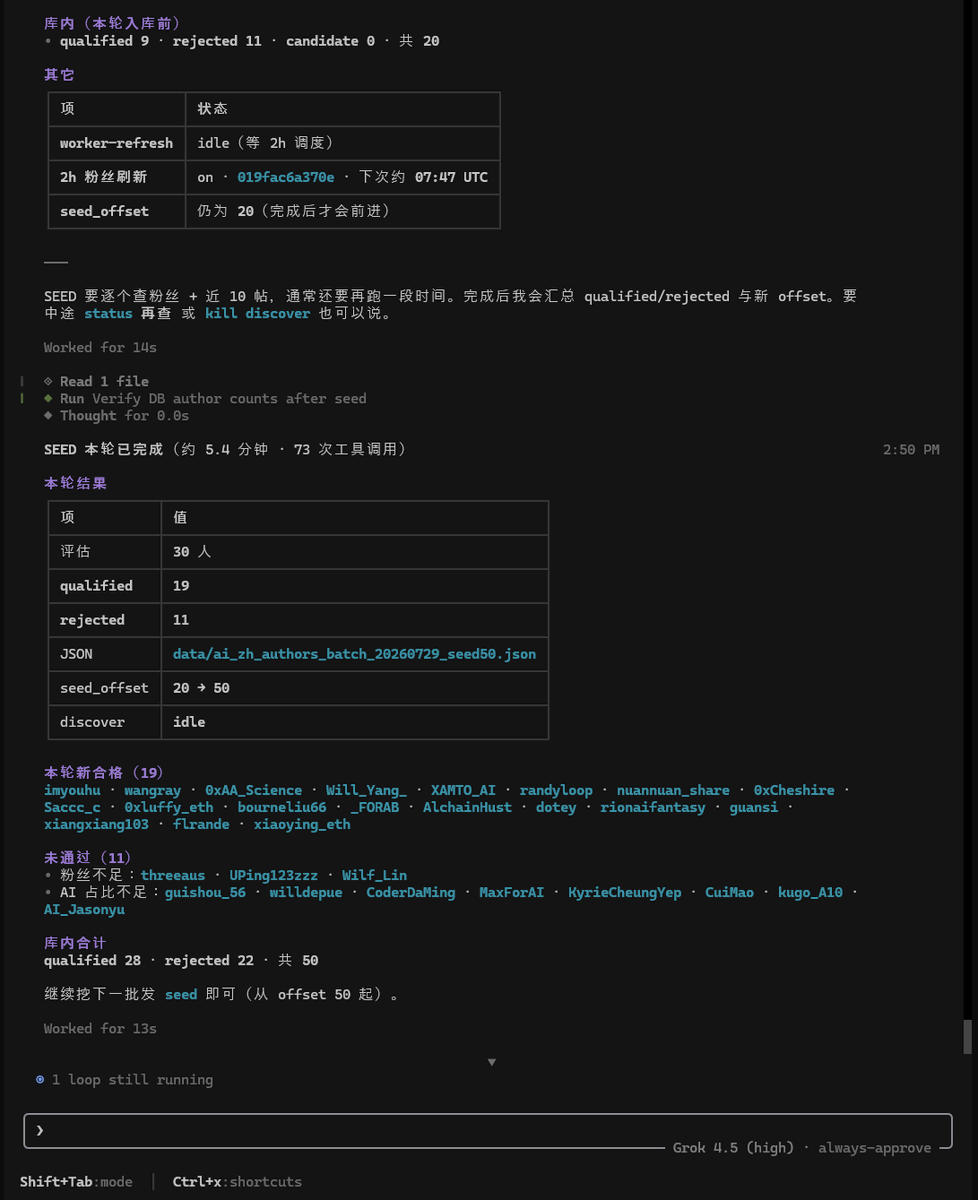
Task: Click the blue dot before '1 loop still running'
Action: pyautogui.click(x=40, y=1080)
